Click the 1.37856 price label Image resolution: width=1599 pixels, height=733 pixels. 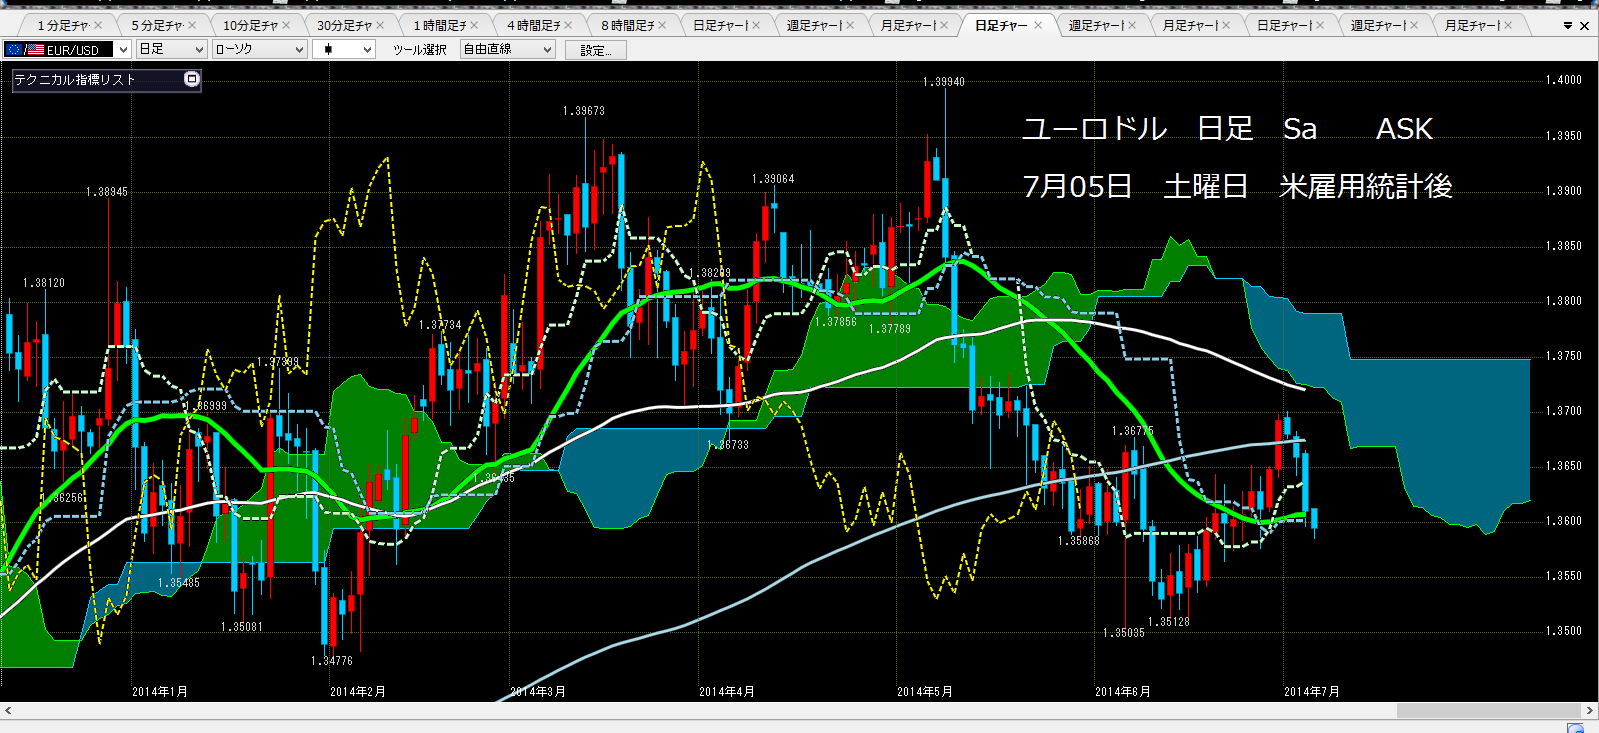(x=836, y=322)
